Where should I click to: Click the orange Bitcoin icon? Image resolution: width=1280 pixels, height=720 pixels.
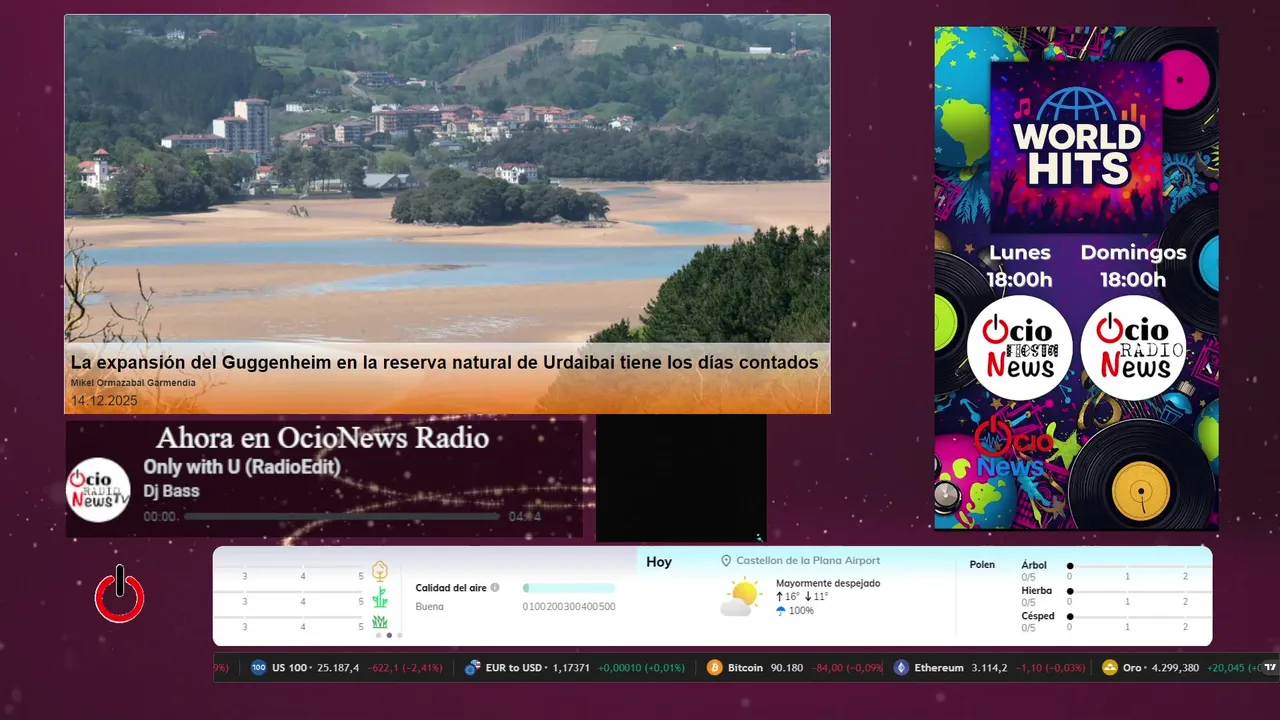714,667
